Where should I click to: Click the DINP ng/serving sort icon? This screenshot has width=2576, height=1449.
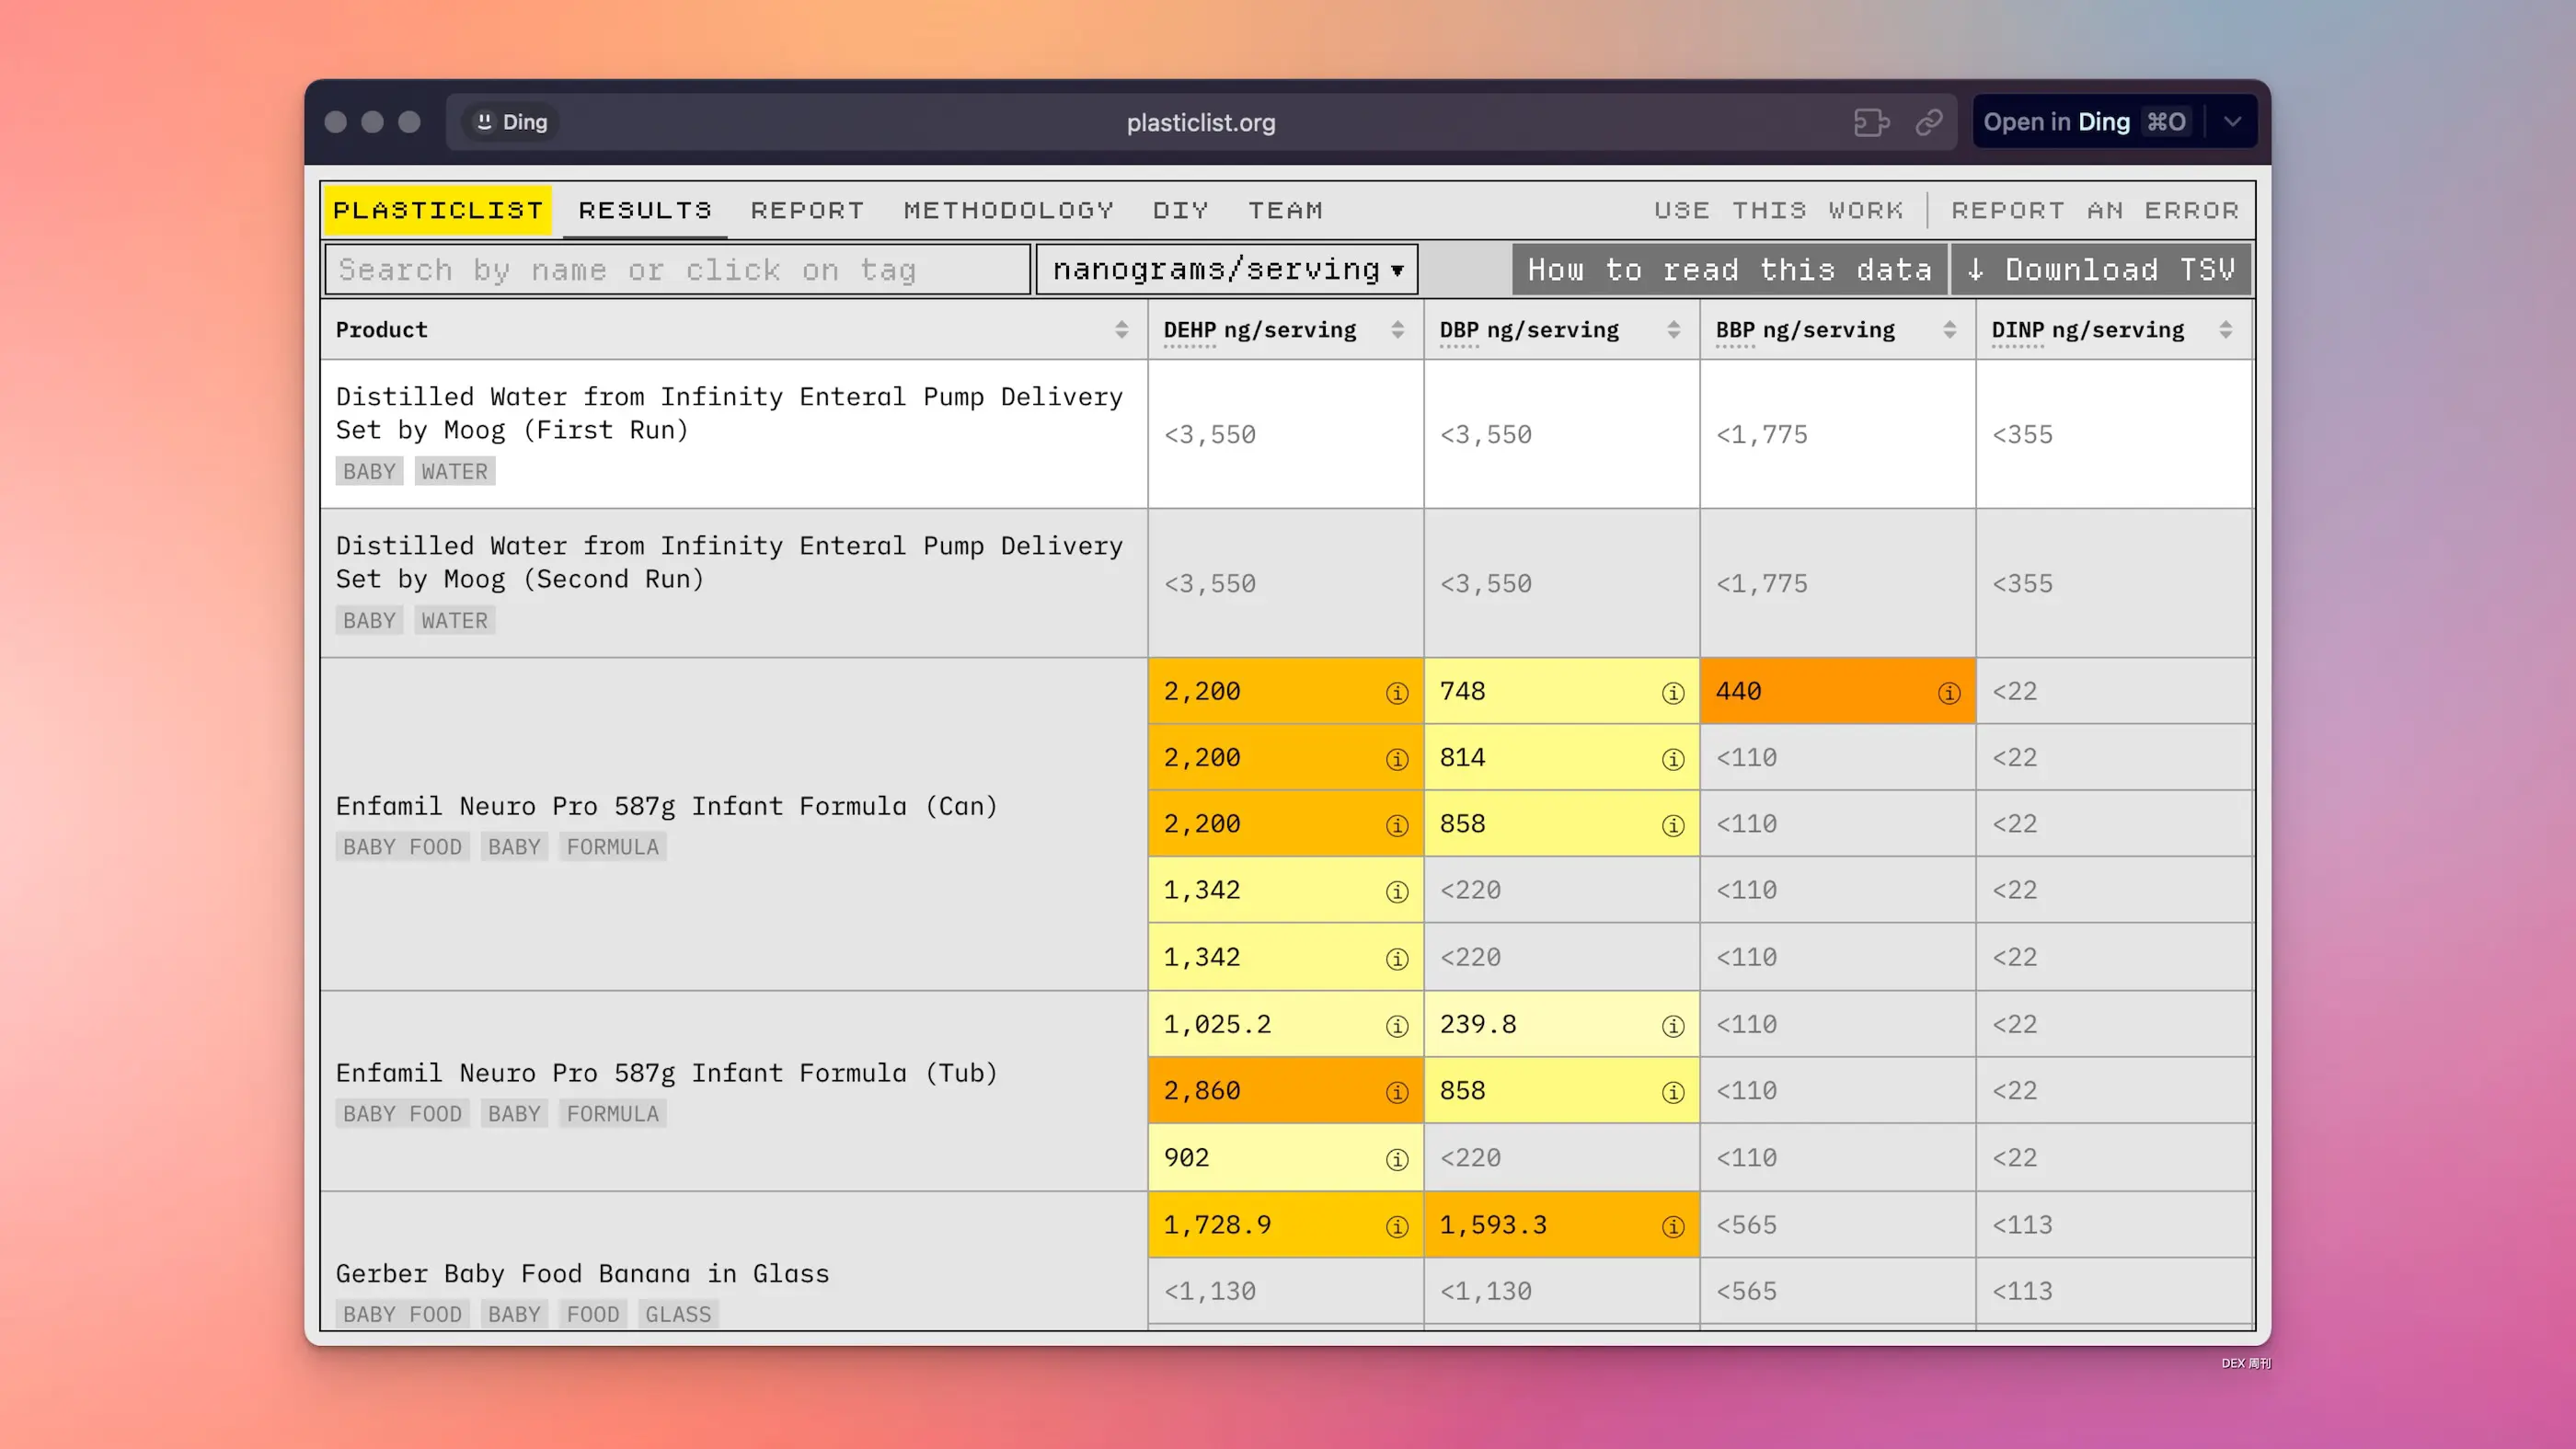pyautogui.click(x=2225, y=329)
